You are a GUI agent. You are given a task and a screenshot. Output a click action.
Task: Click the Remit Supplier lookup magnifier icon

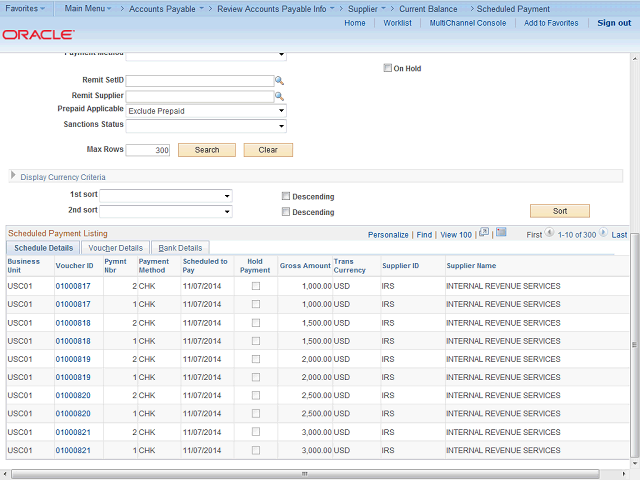point(280,97)
